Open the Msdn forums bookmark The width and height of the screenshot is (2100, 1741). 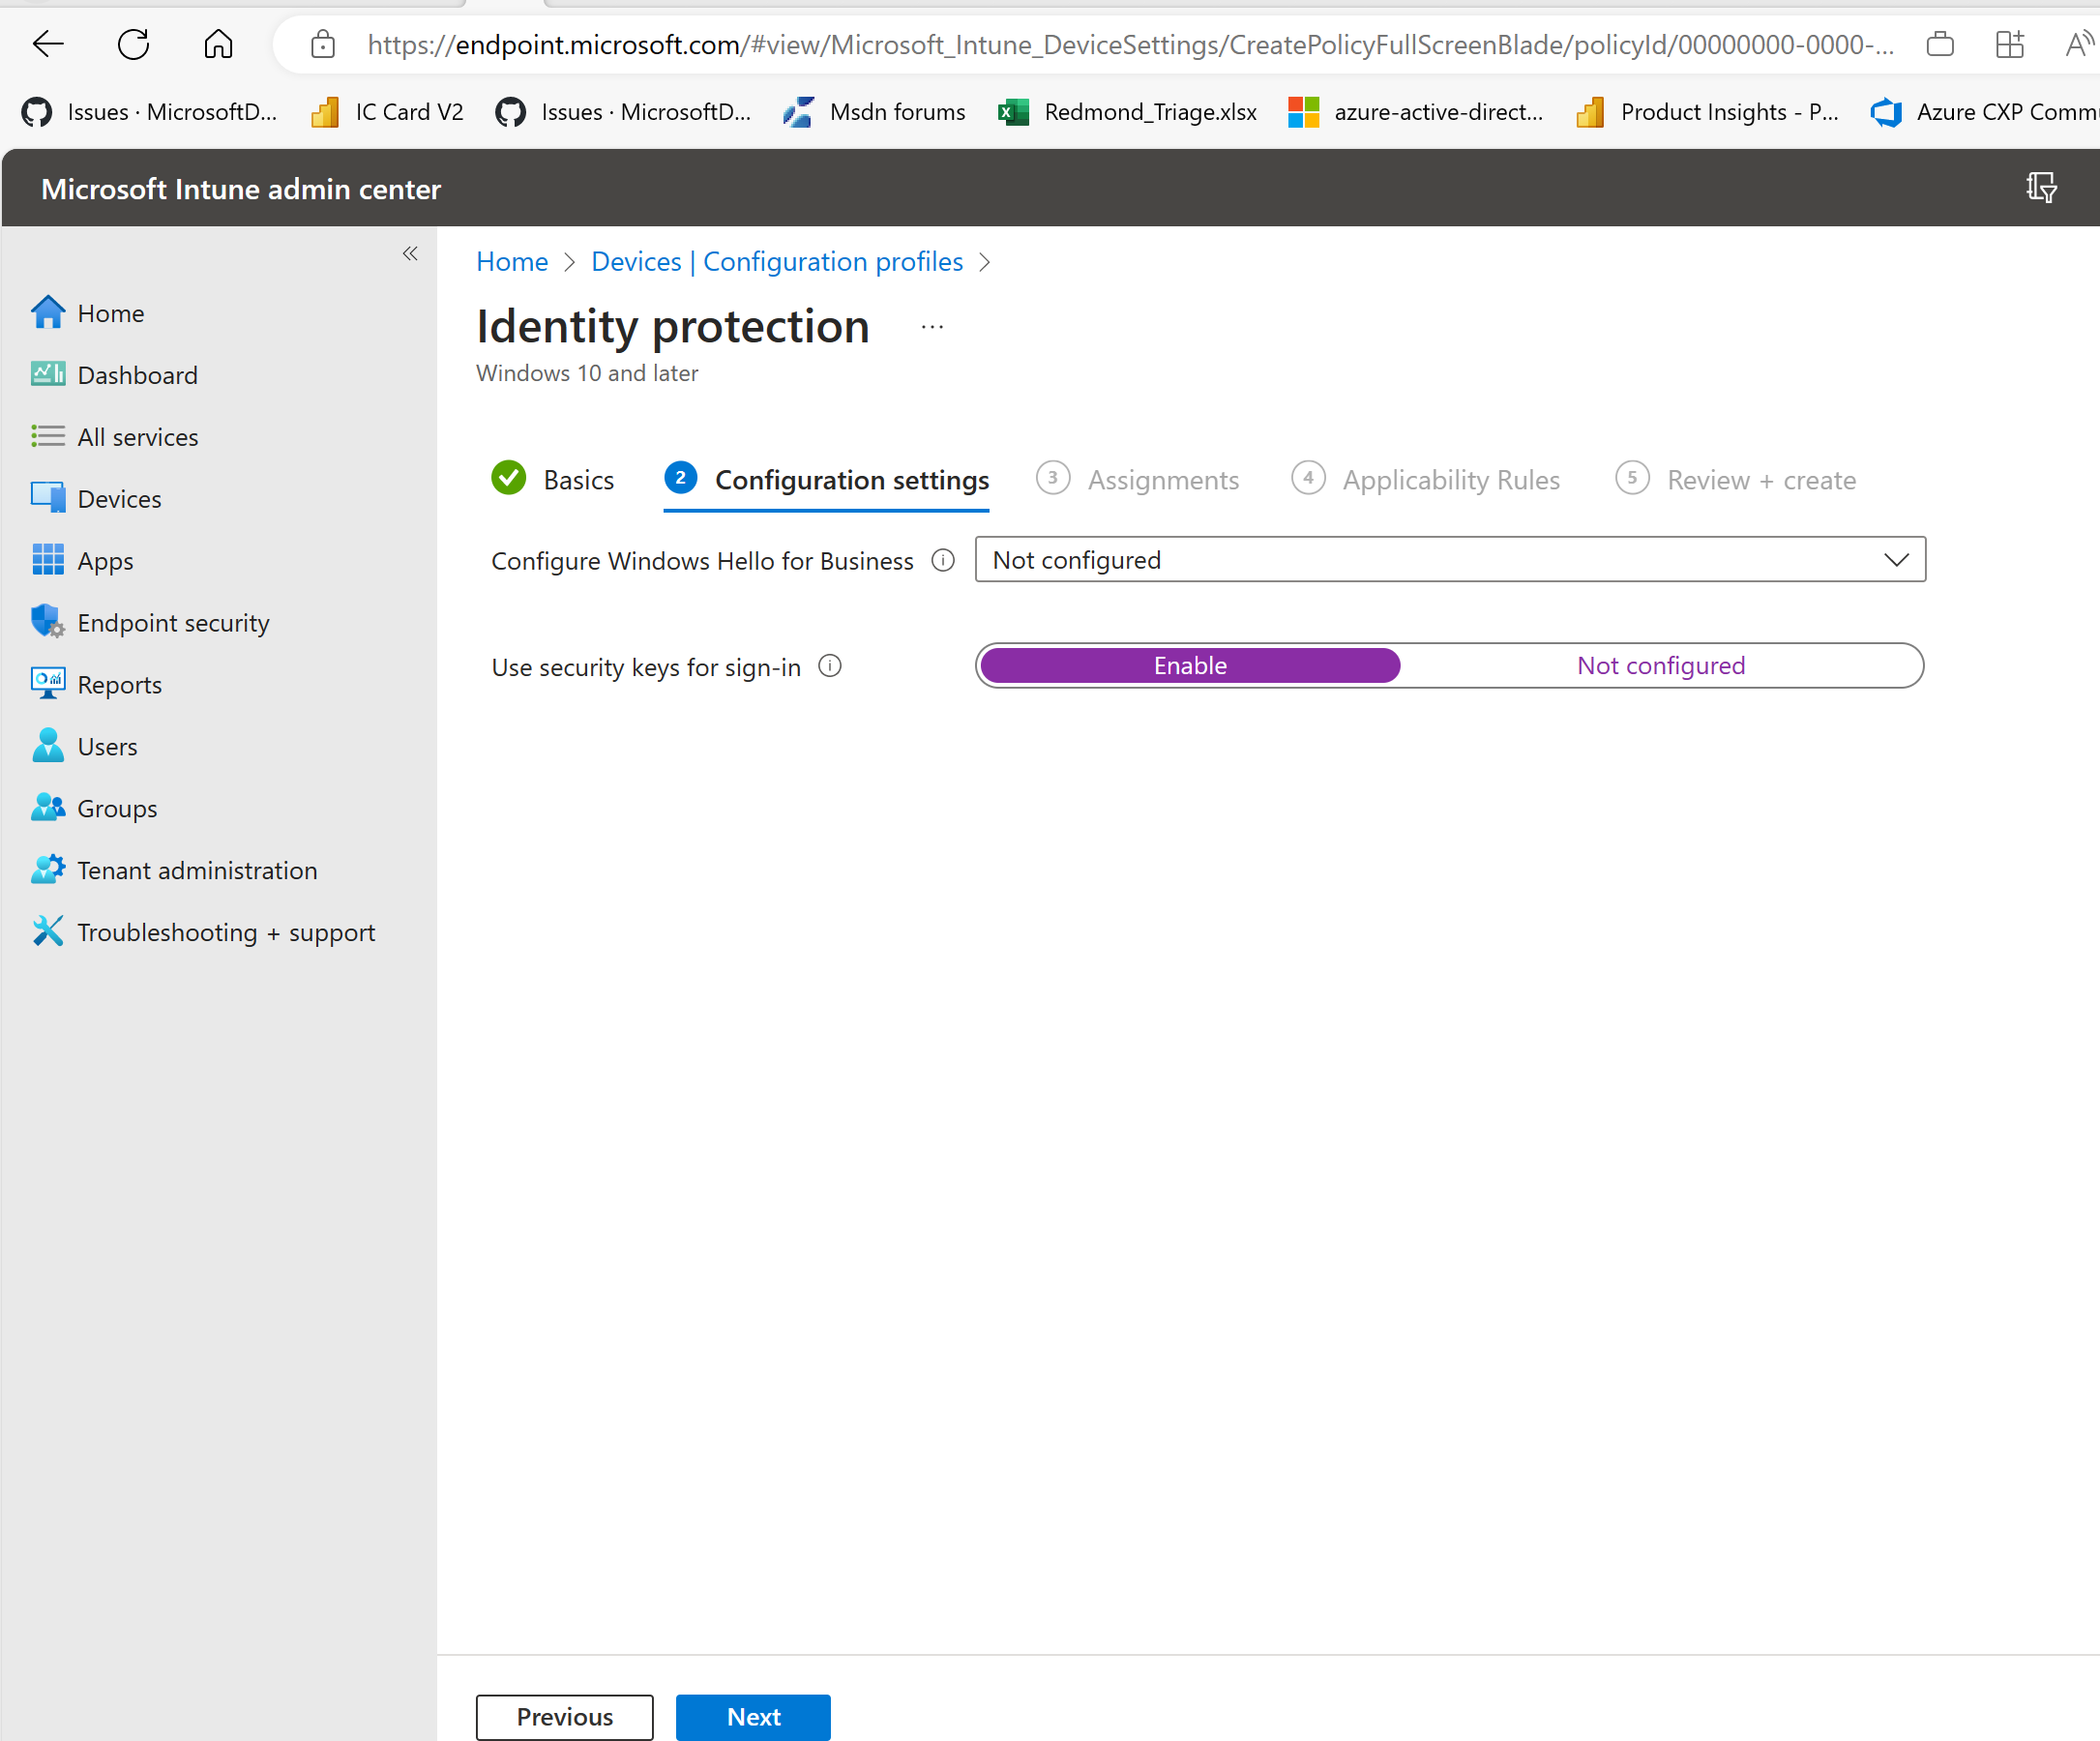click(x=874, y=112)
